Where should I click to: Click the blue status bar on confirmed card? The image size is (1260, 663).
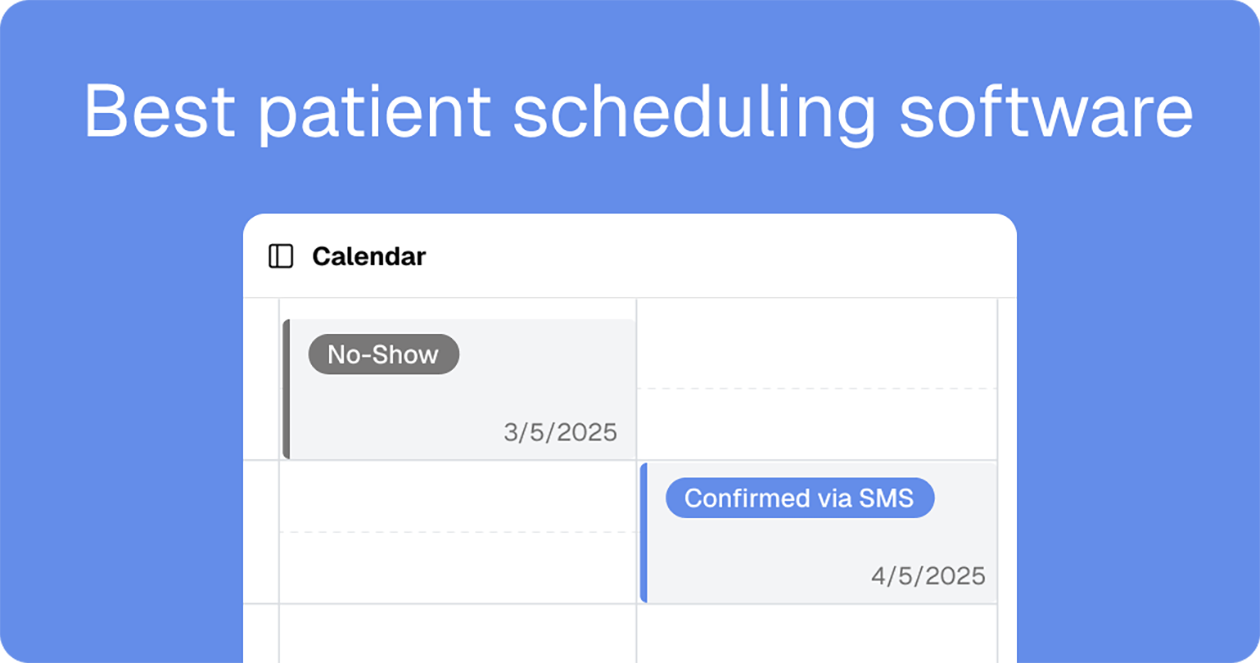(x=643, y=533)
